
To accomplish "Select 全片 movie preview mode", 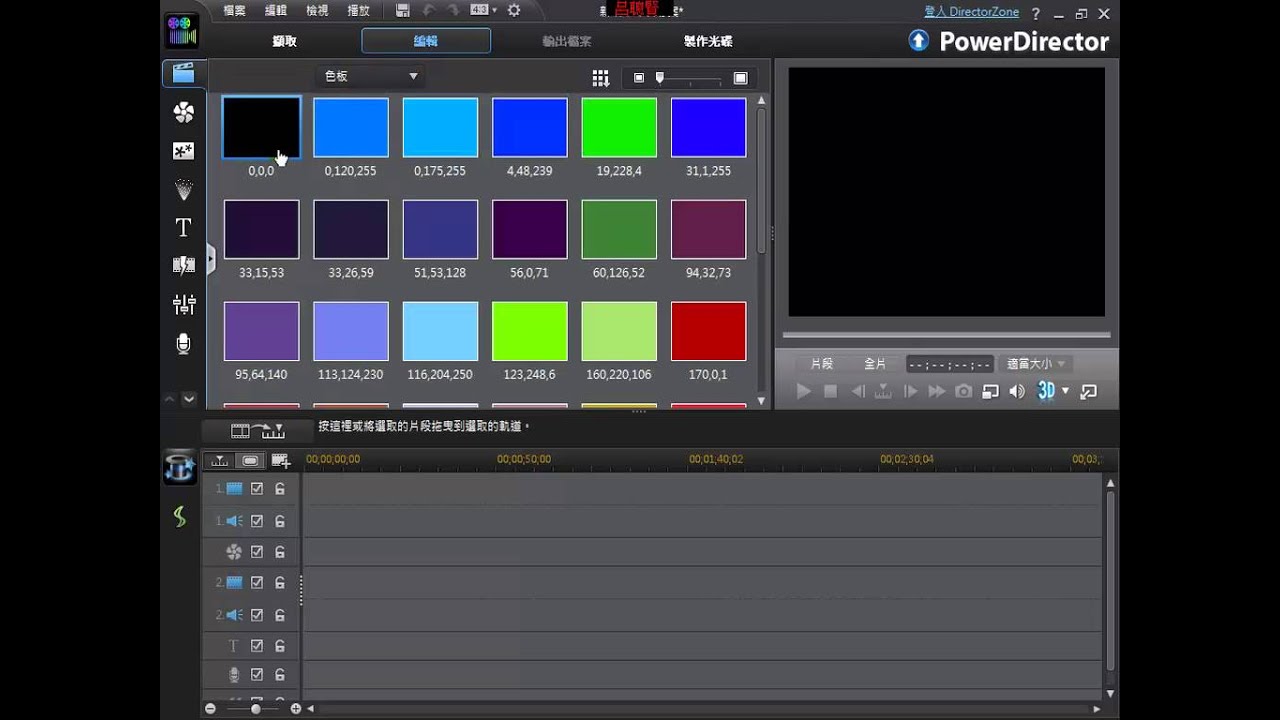I will tap(875, 364).
